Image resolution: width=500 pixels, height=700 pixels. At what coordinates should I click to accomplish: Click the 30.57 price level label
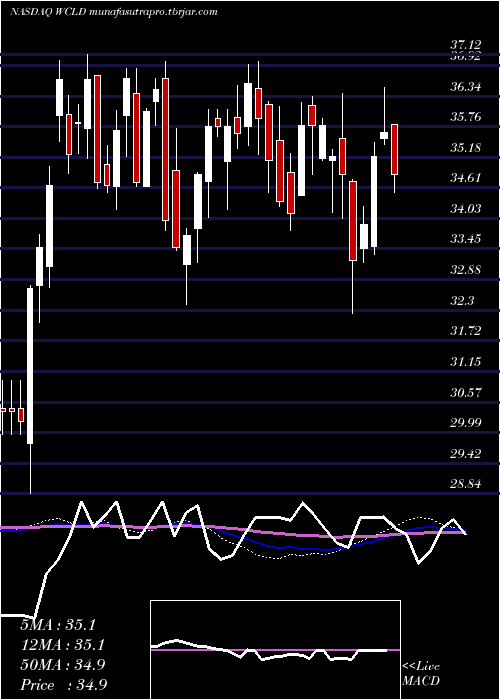coord(466,392)
